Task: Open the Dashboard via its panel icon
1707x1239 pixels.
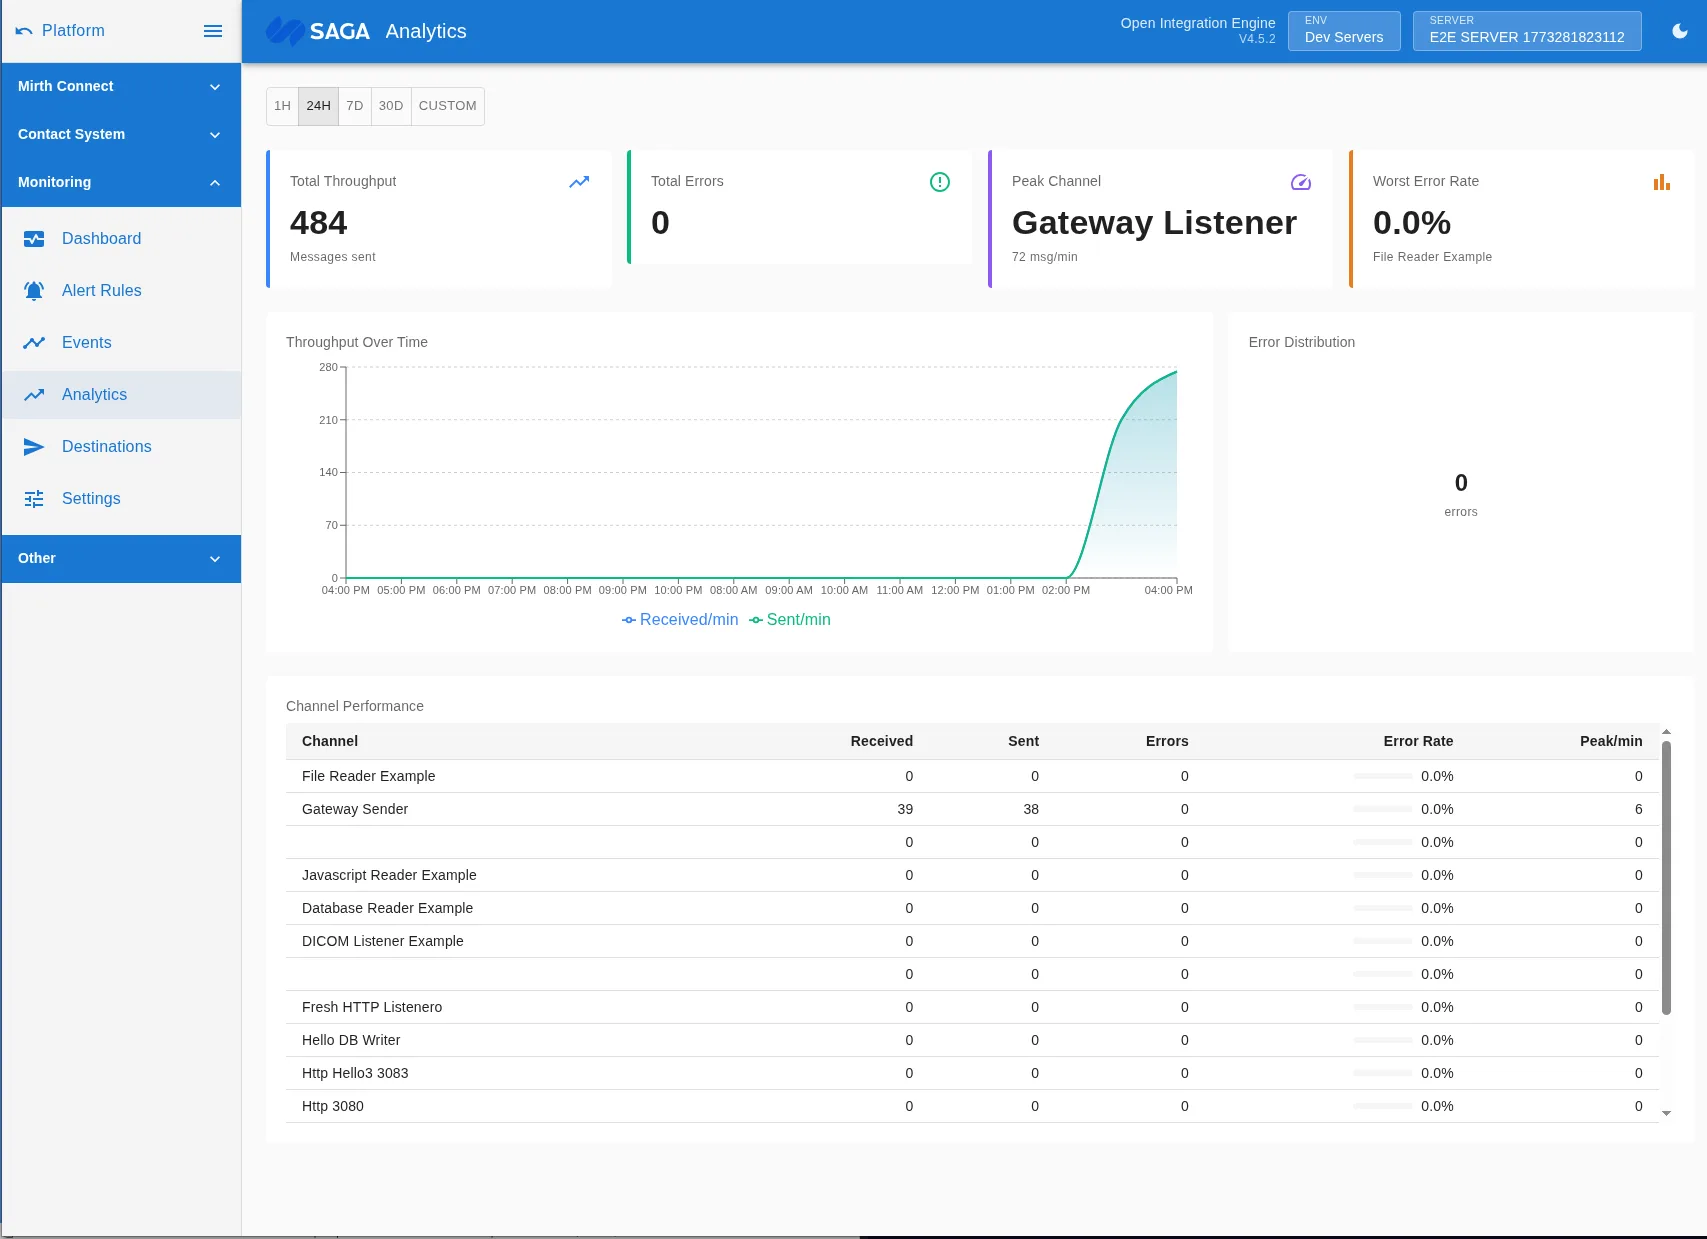Action: tap(34, 239)
